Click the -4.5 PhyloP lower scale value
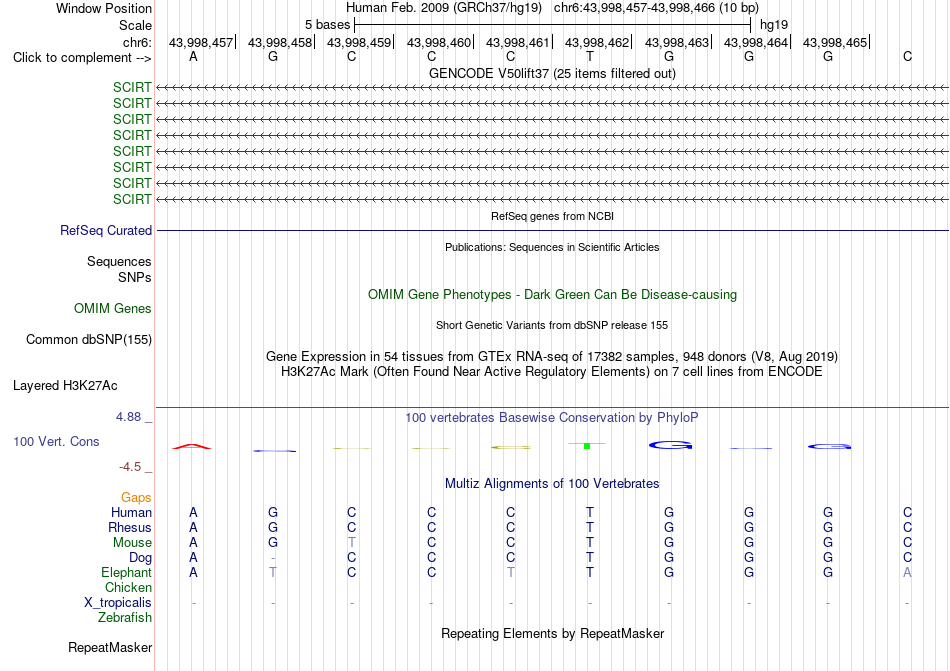The height and width of the screenshot is (671, 950). pyautogui.click(x=130, y=467)
